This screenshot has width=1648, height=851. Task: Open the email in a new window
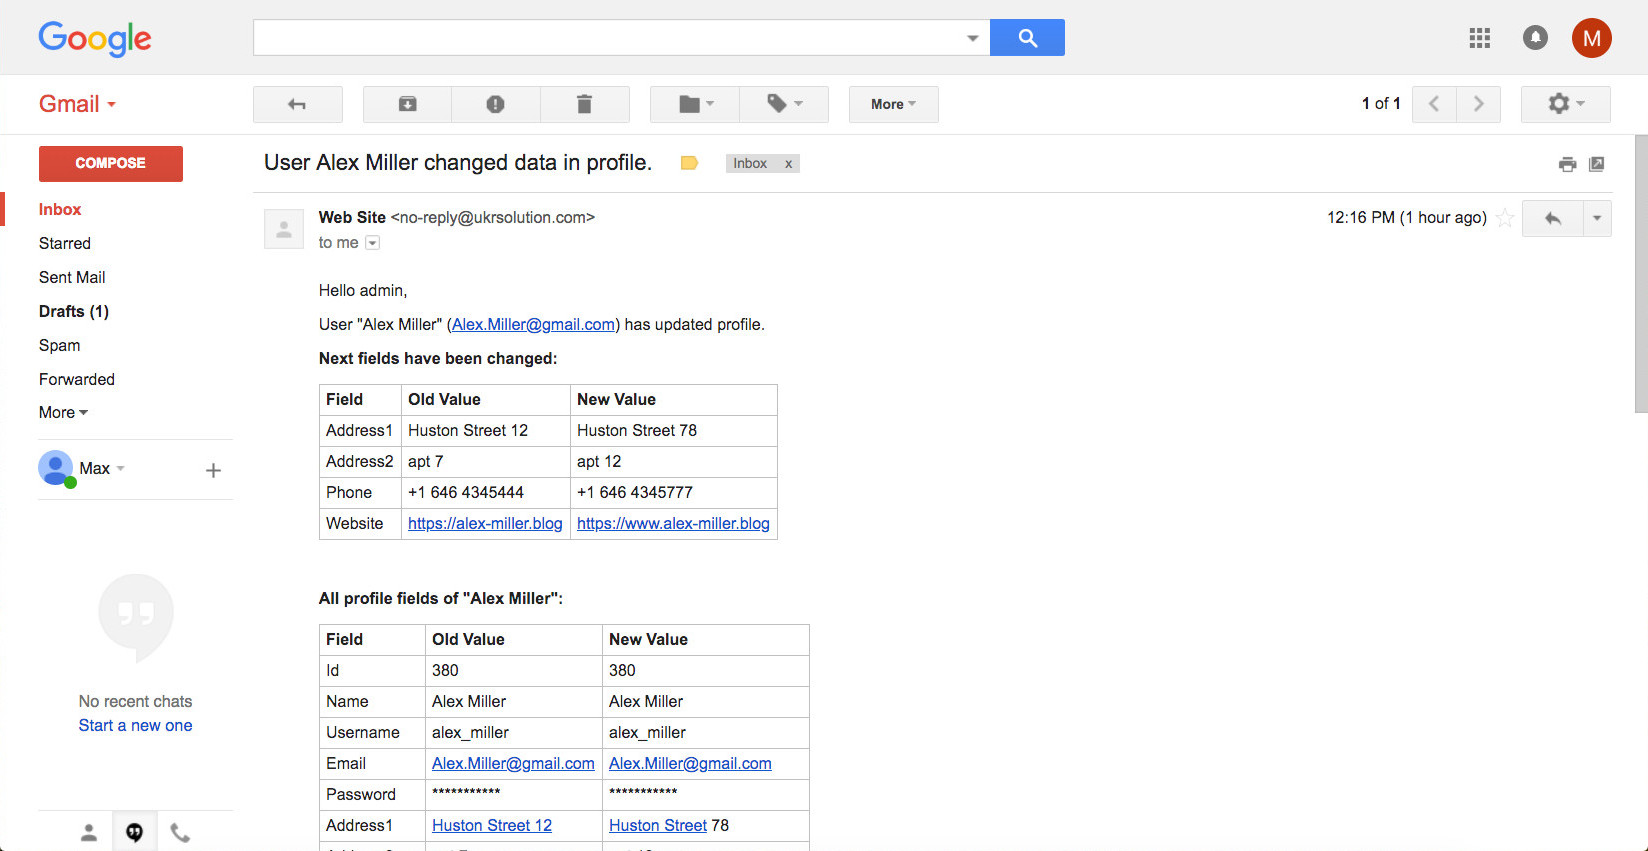(1597, 164)
